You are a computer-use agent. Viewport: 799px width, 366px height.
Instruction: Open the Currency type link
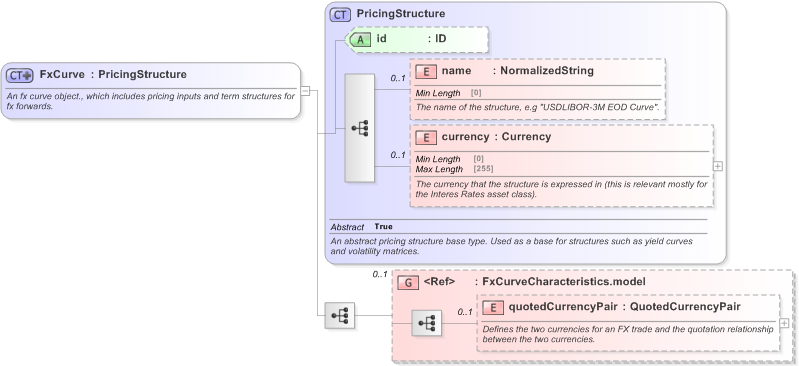[526, 137]
